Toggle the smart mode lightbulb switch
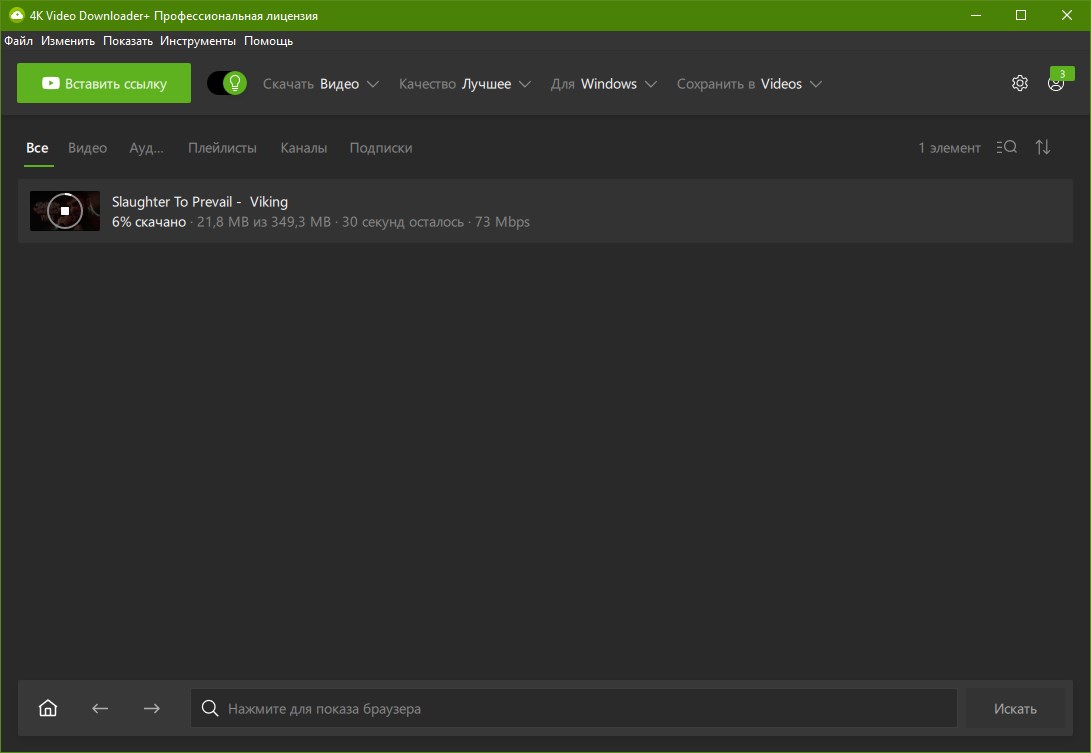The height and width of the screenshot is (753, 1091). point(227,84)
